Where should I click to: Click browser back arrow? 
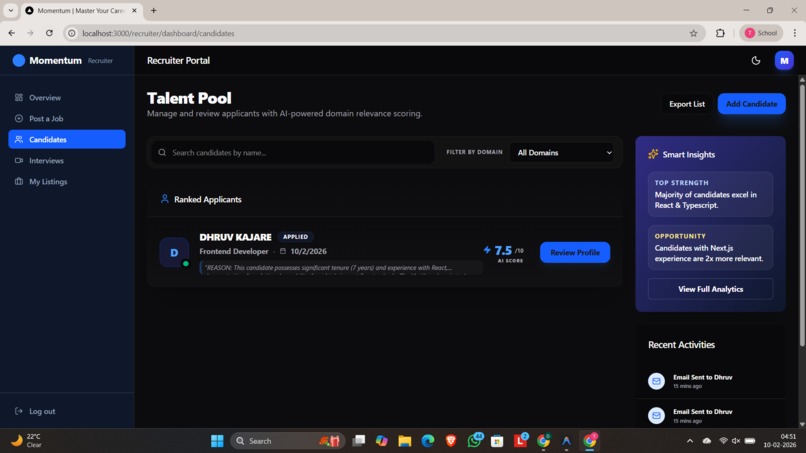click(x=11, y=33)
